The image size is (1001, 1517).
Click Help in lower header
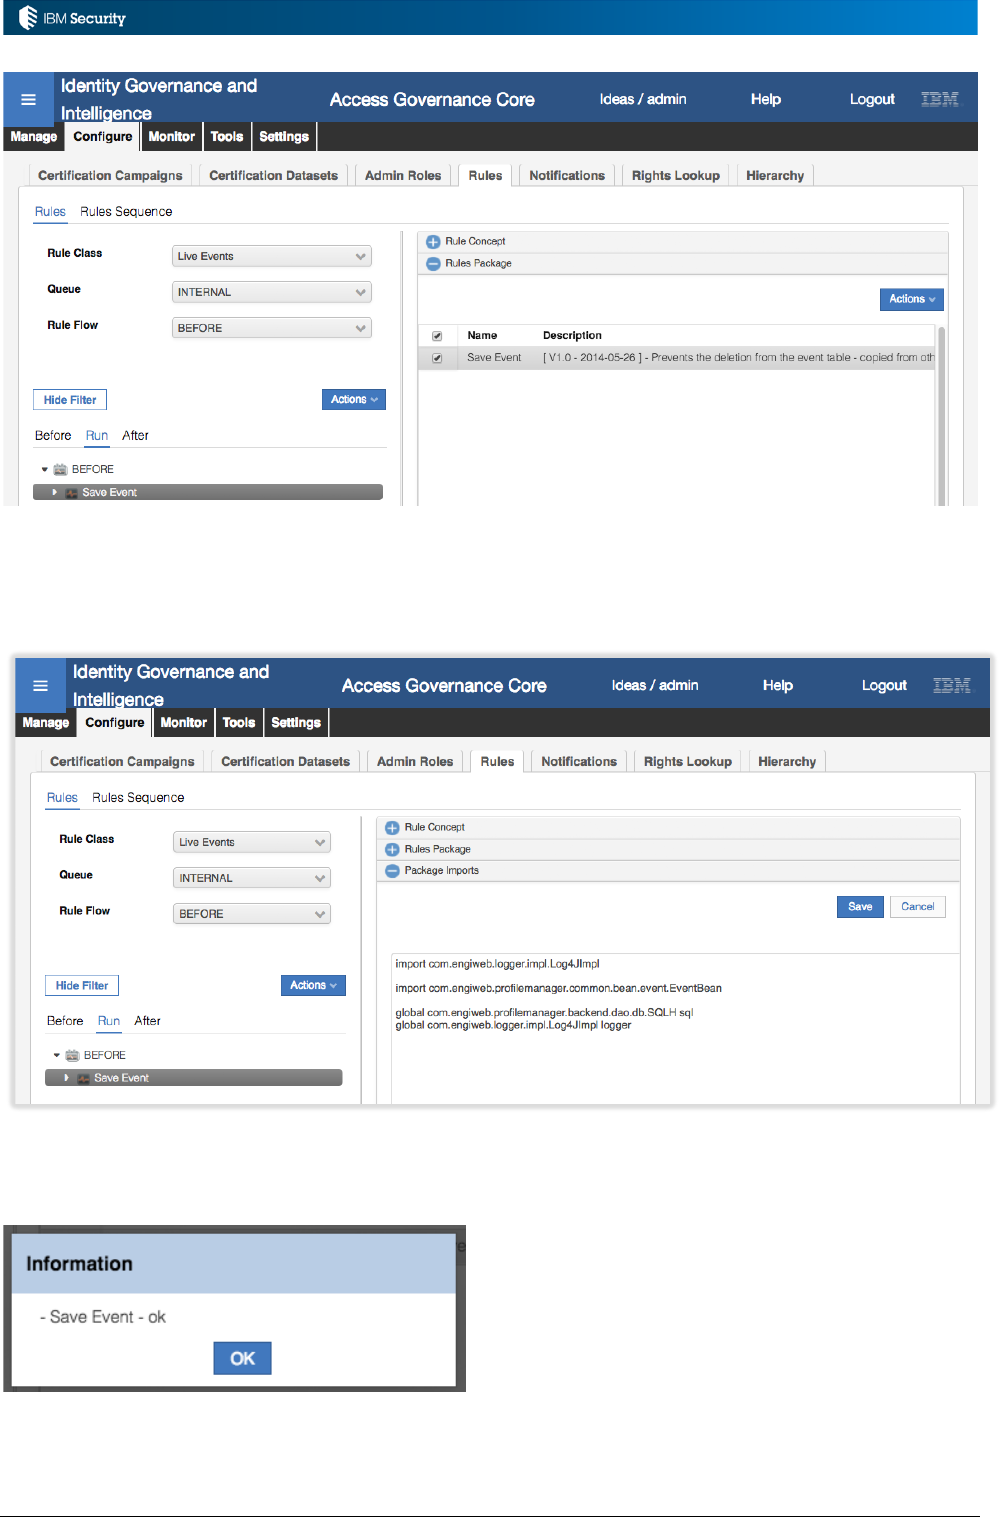[778, 685]
